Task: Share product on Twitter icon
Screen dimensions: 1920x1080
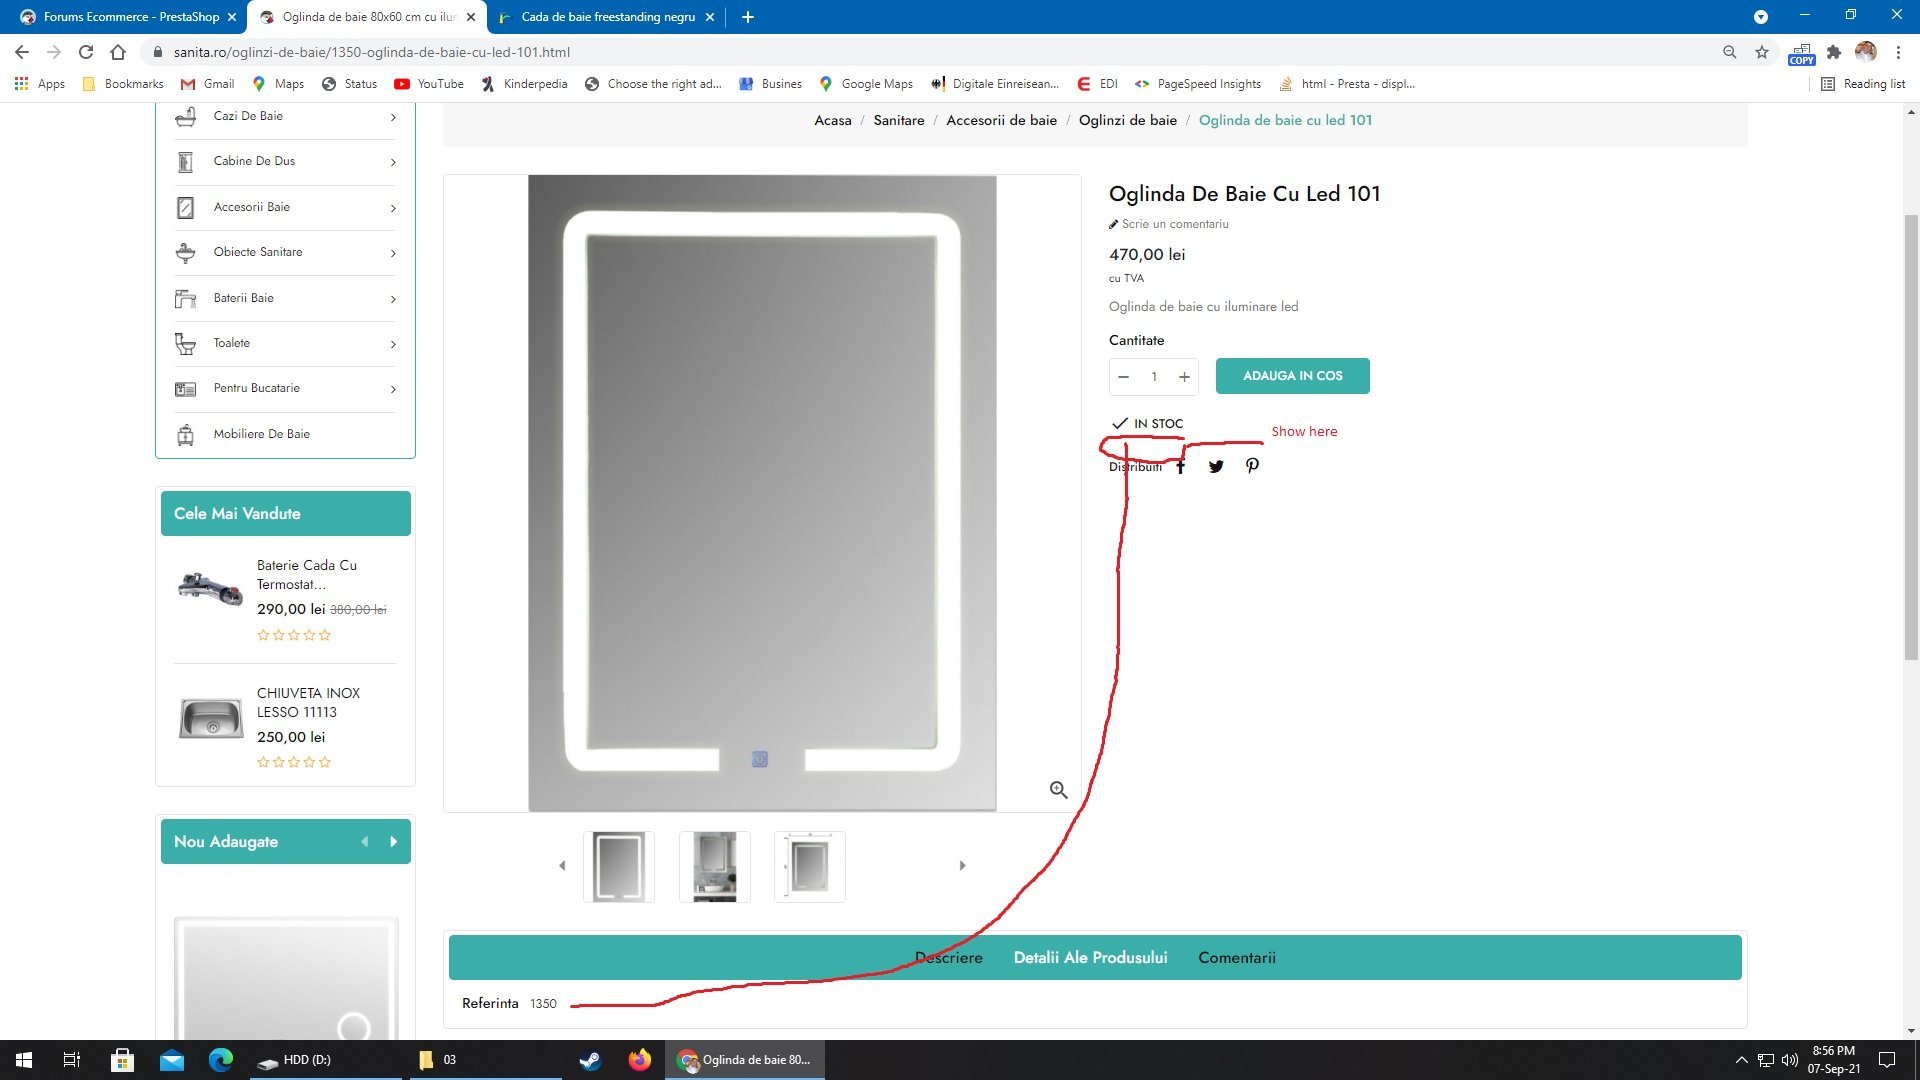Action: coord(1216,466)
